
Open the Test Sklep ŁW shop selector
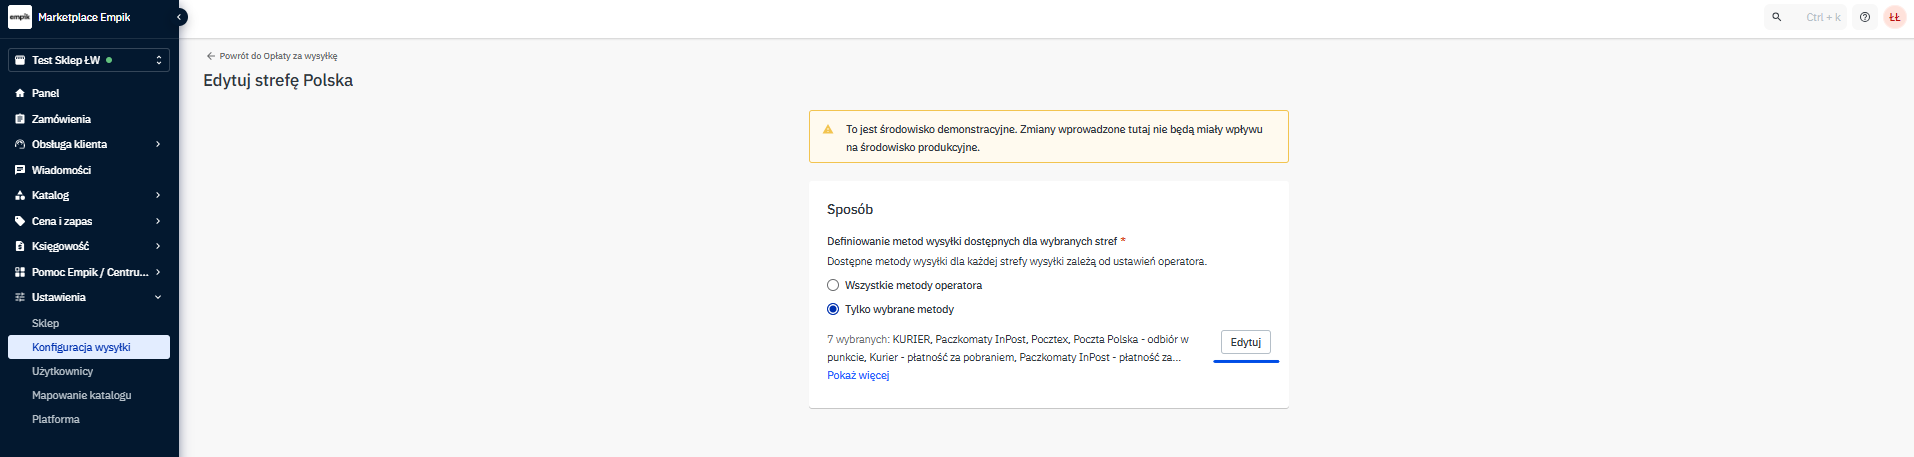tap(89, 60)
